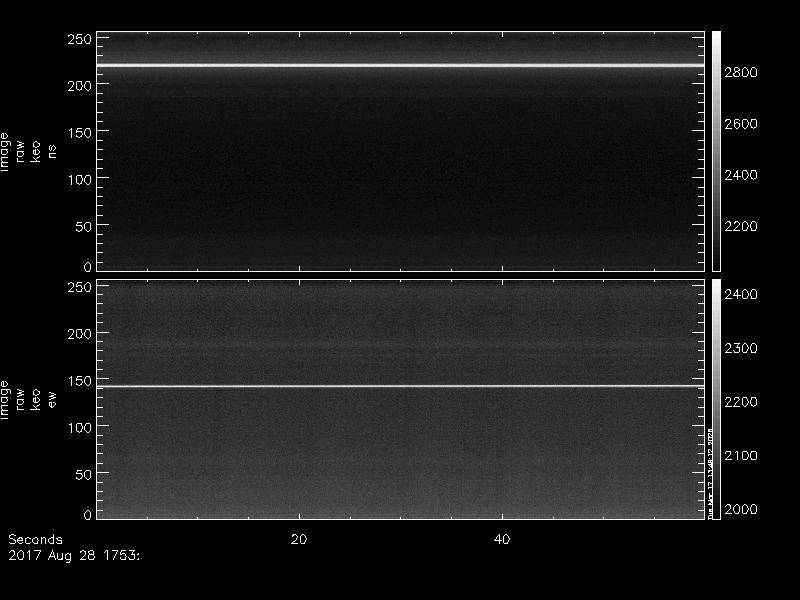Select the 20 tick label on the time axis

pos(298,539)
